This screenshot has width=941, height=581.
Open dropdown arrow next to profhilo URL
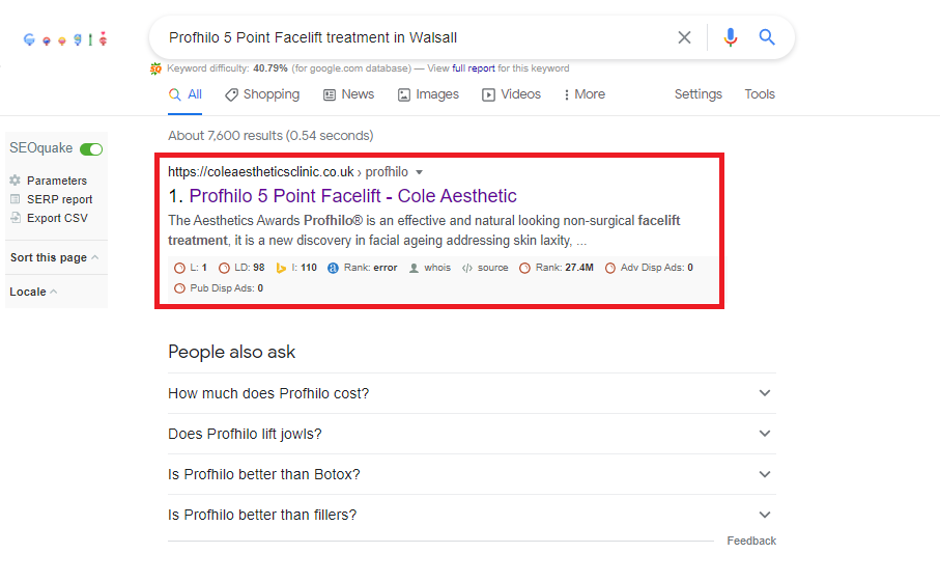tap(419, 172)
